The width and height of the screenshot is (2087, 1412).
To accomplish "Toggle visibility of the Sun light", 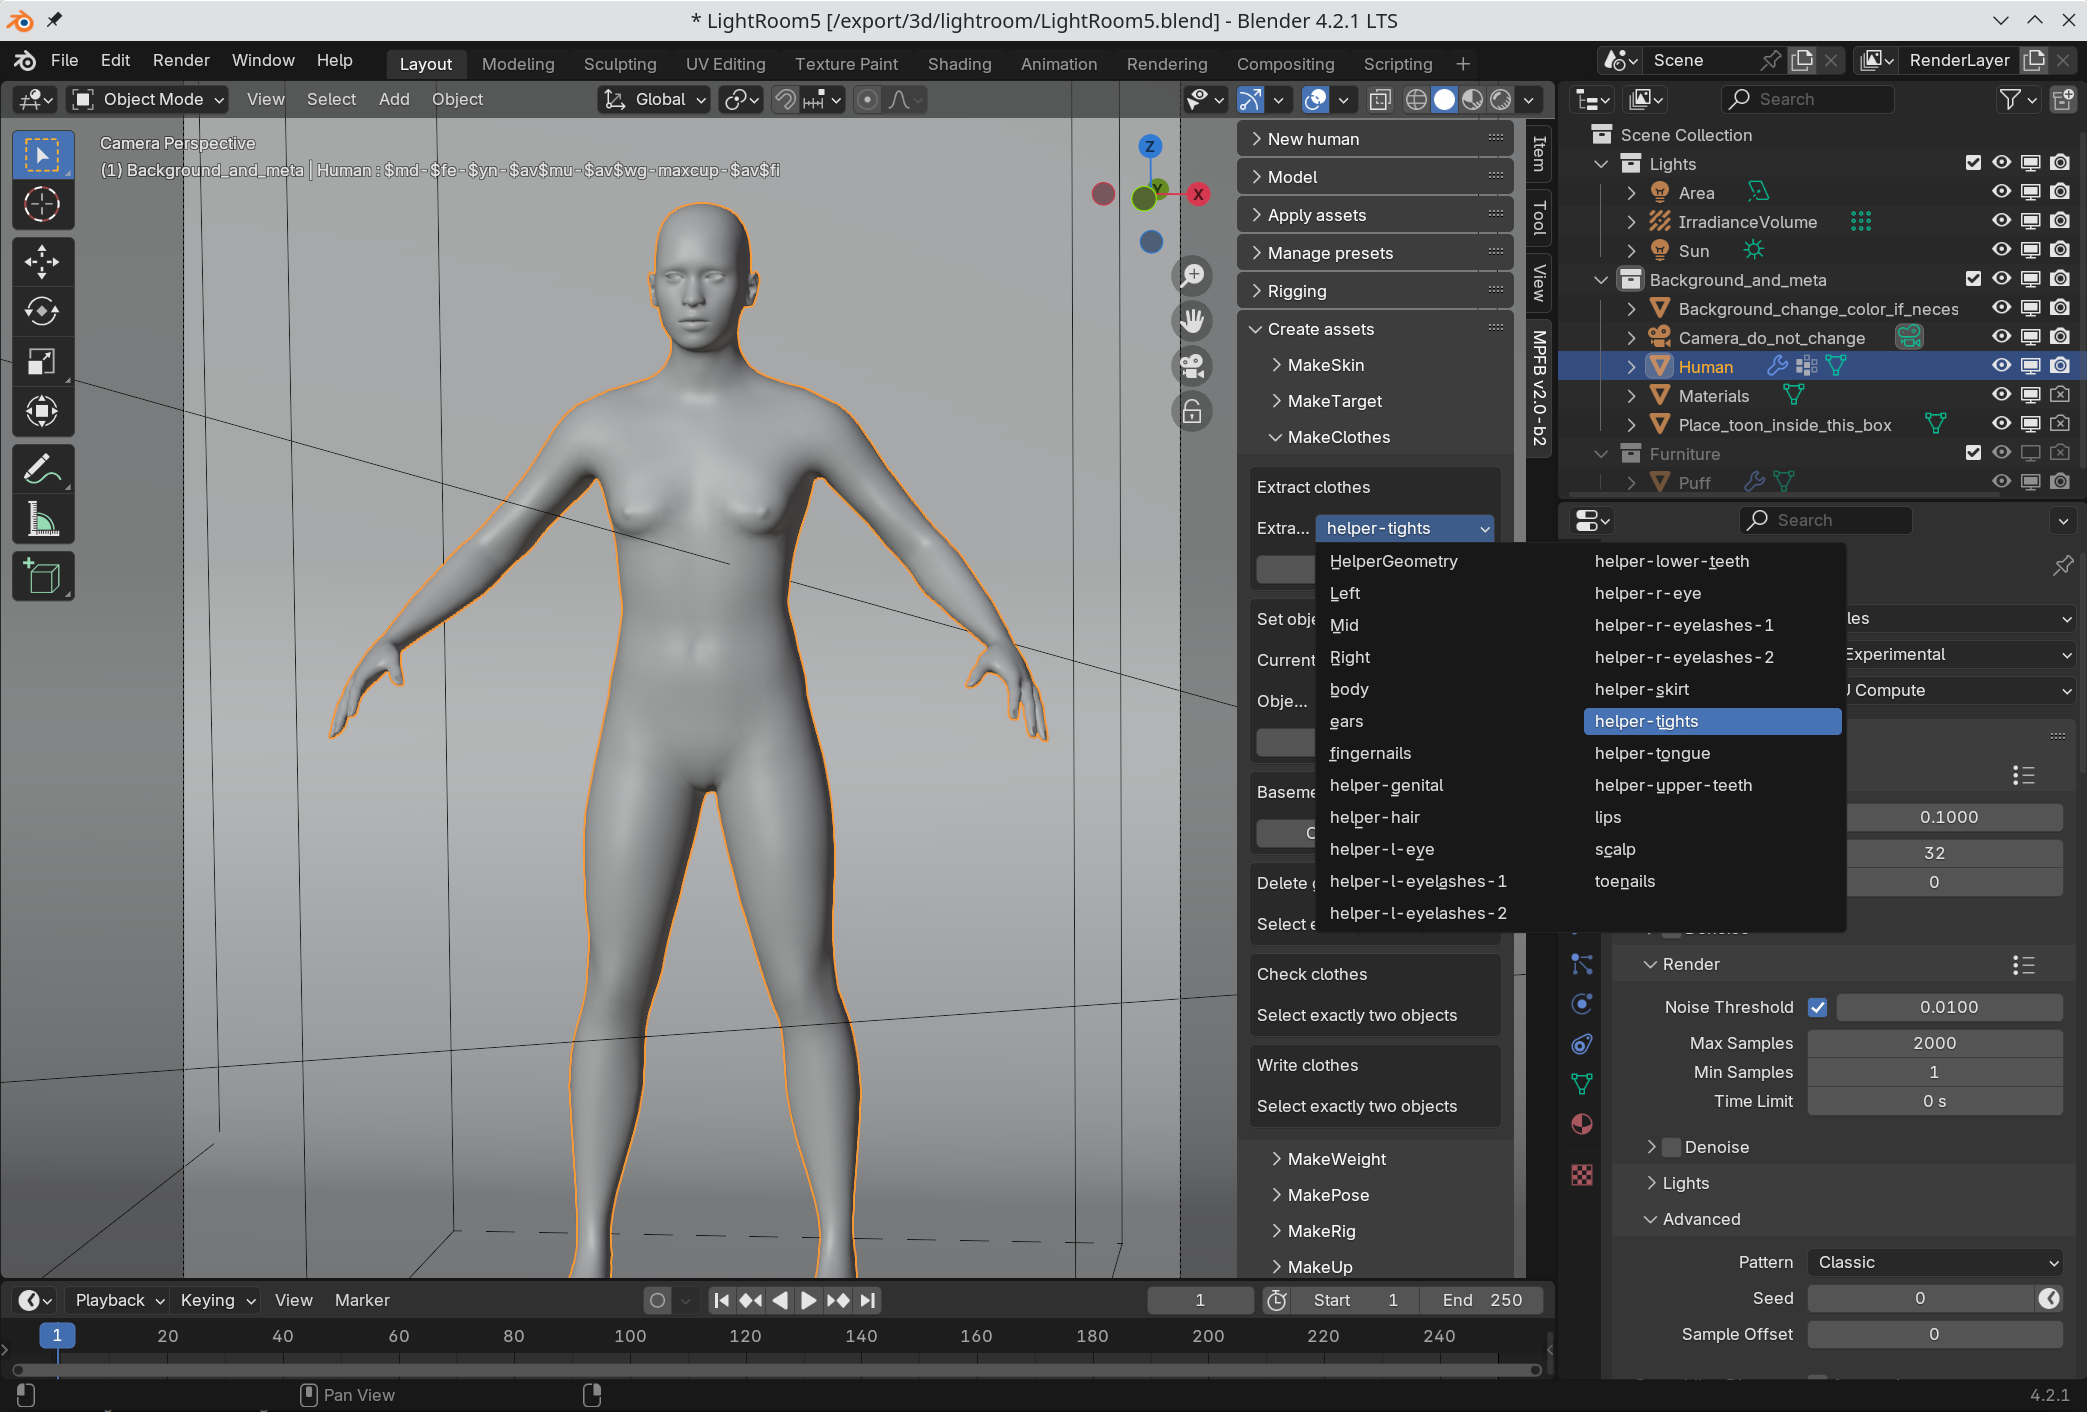I will click(x=2001, y=250).
